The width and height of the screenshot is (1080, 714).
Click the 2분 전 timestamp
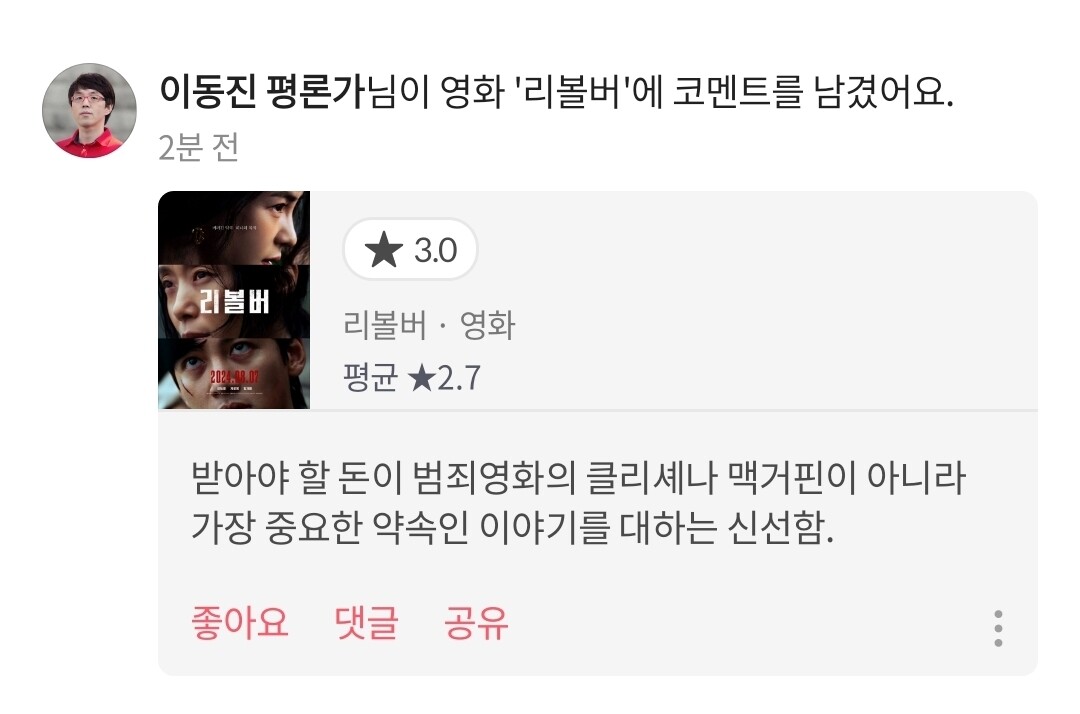coord(198,148)
